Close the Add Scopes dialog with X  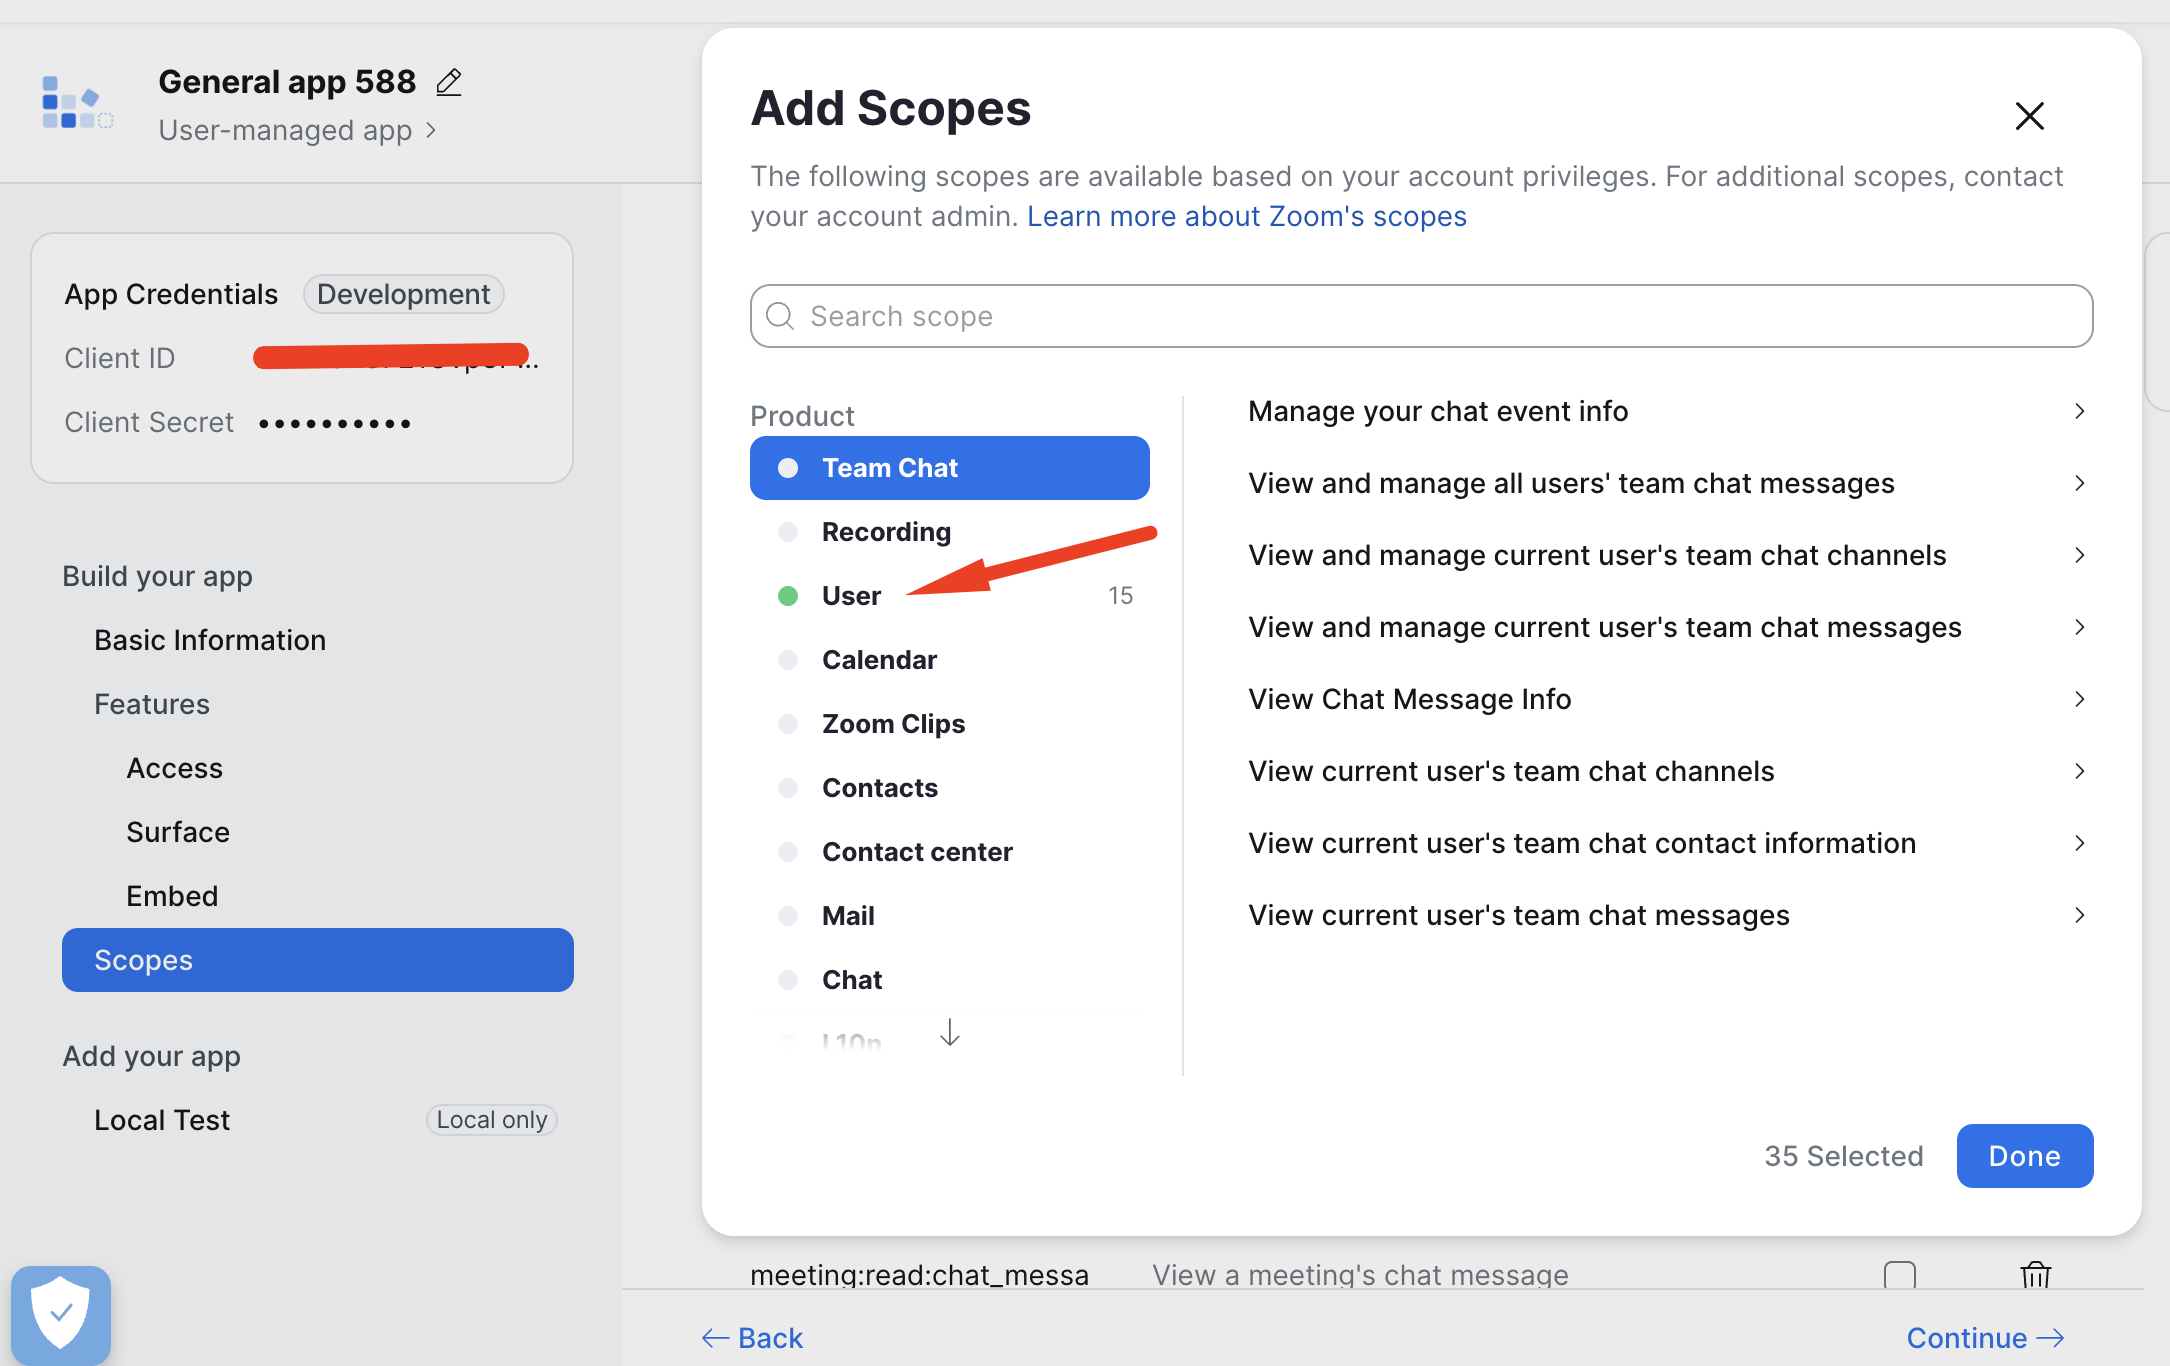pyautogui.click(x=2029, y=116)
